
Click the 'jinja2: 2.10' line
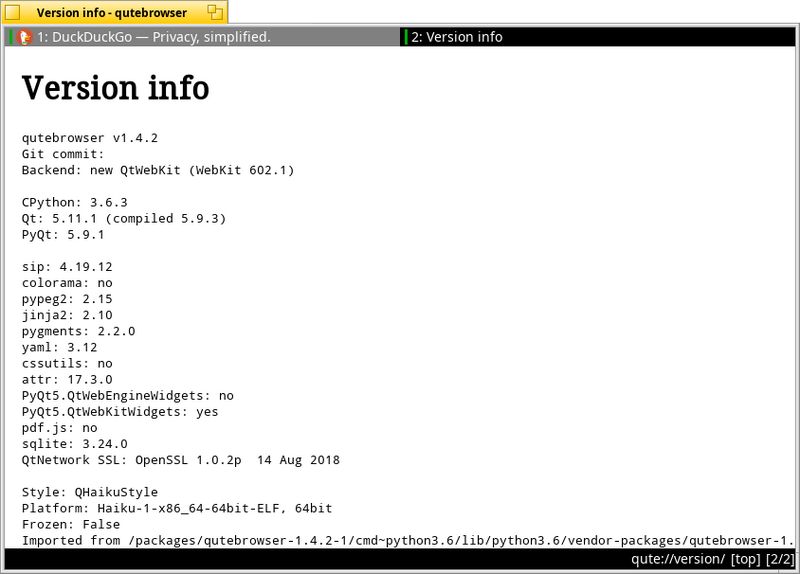(x=67, y=315)
